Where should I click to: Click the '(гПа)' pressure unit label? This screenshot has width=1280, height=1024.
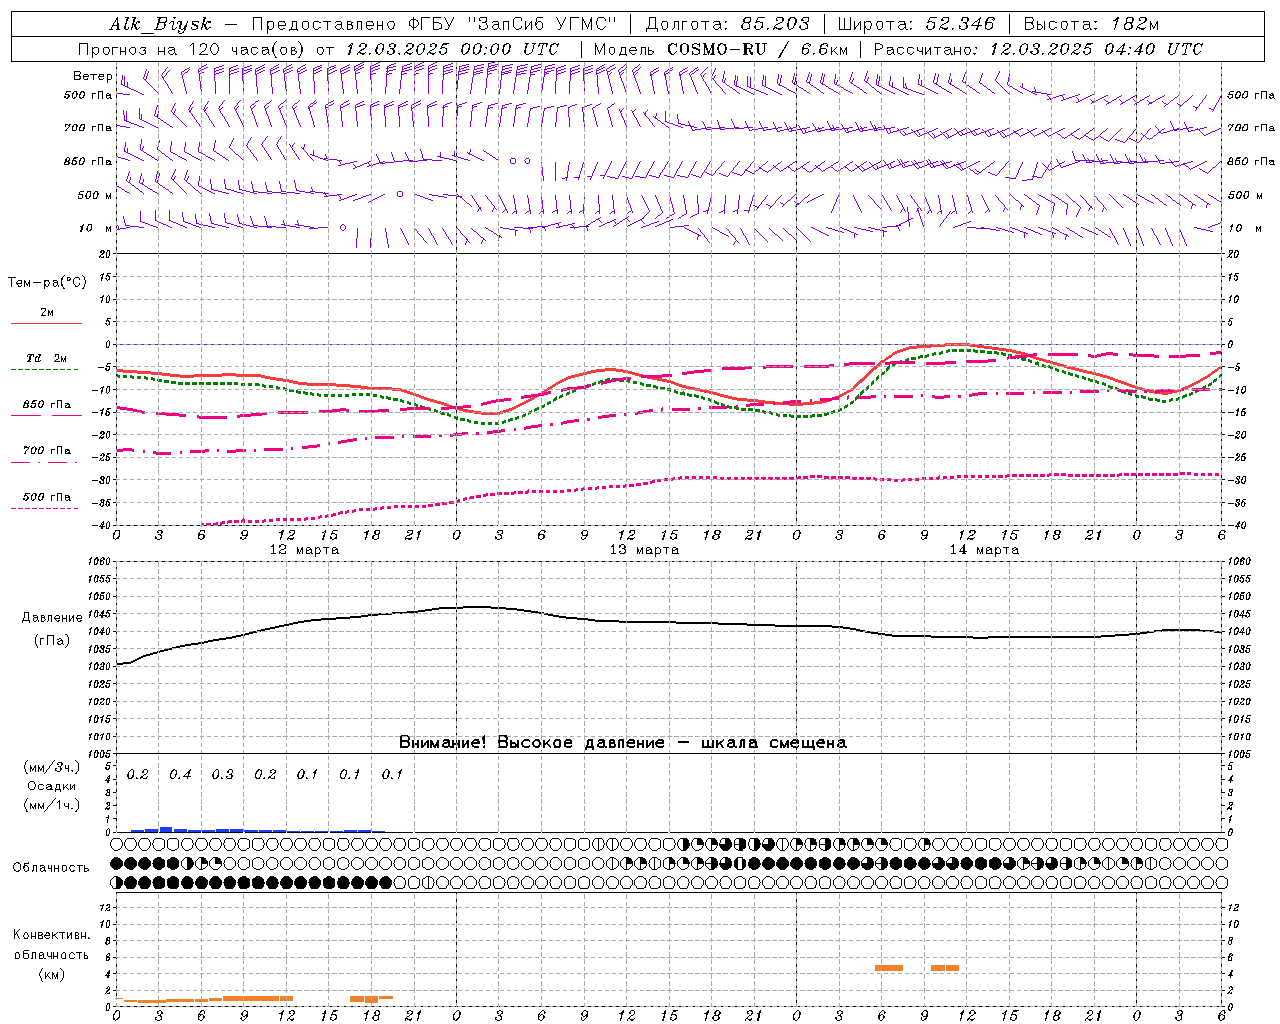tap(52, 640)
